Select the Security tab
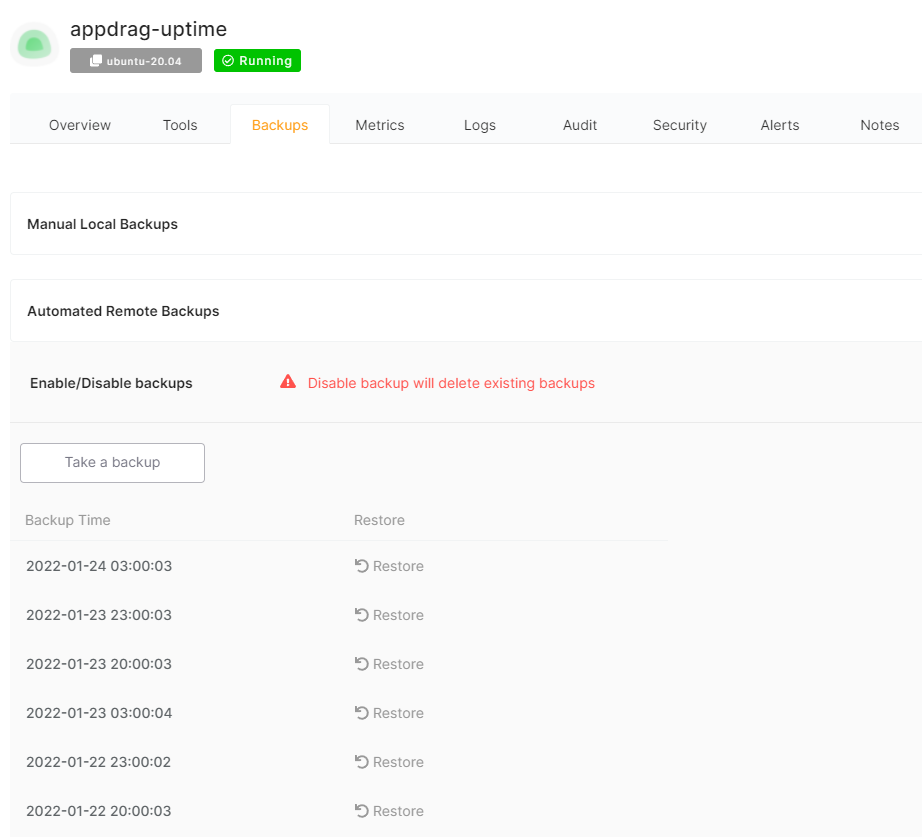The image size is (922, 837). 680,125
